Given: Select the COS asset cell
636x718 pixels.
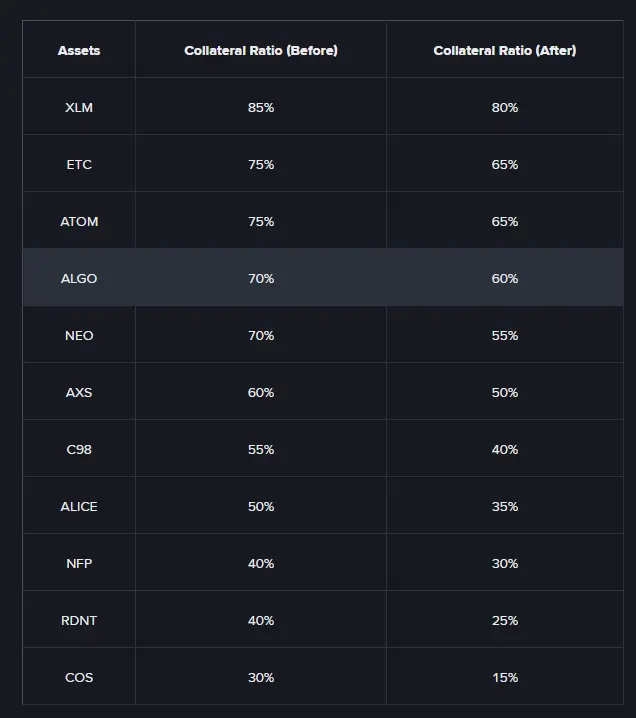Looking at the screenshot, I should click(x=79, y=677).
